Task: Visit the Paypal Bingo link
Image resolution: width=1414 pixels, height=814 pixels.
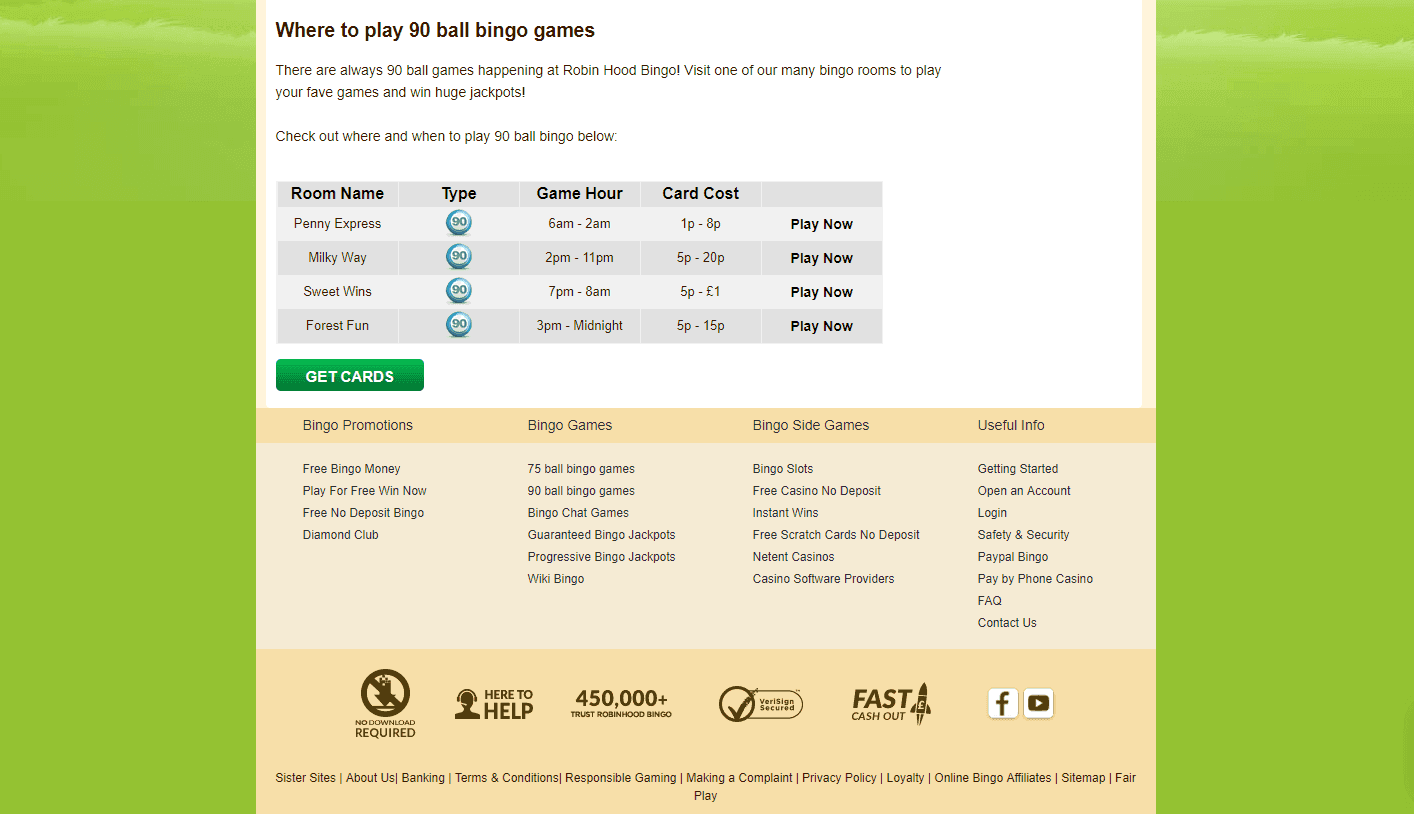Action: point(1013,557)
